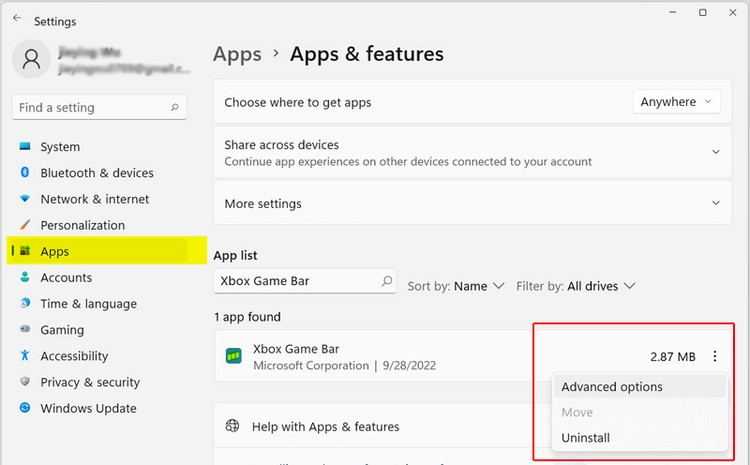This screenshot has width=750, height=465.
Task: Click the Apps icon in sidebar
Action: [25, 250]
